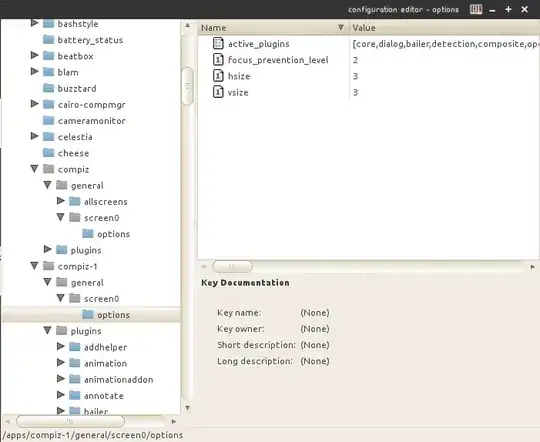Expand the animation plugin node
The height and width of the screenshot is (442, 540).
(61, 362)
